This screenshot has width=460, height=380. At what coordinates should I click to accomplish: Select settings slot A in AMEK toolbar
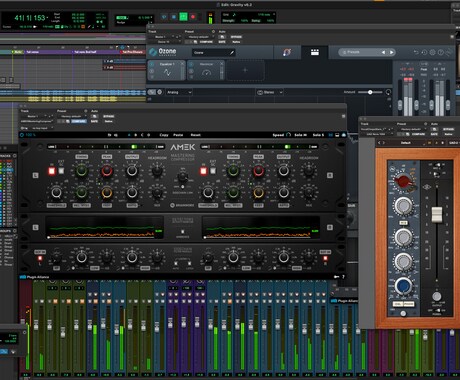click(x=129, y=135)
